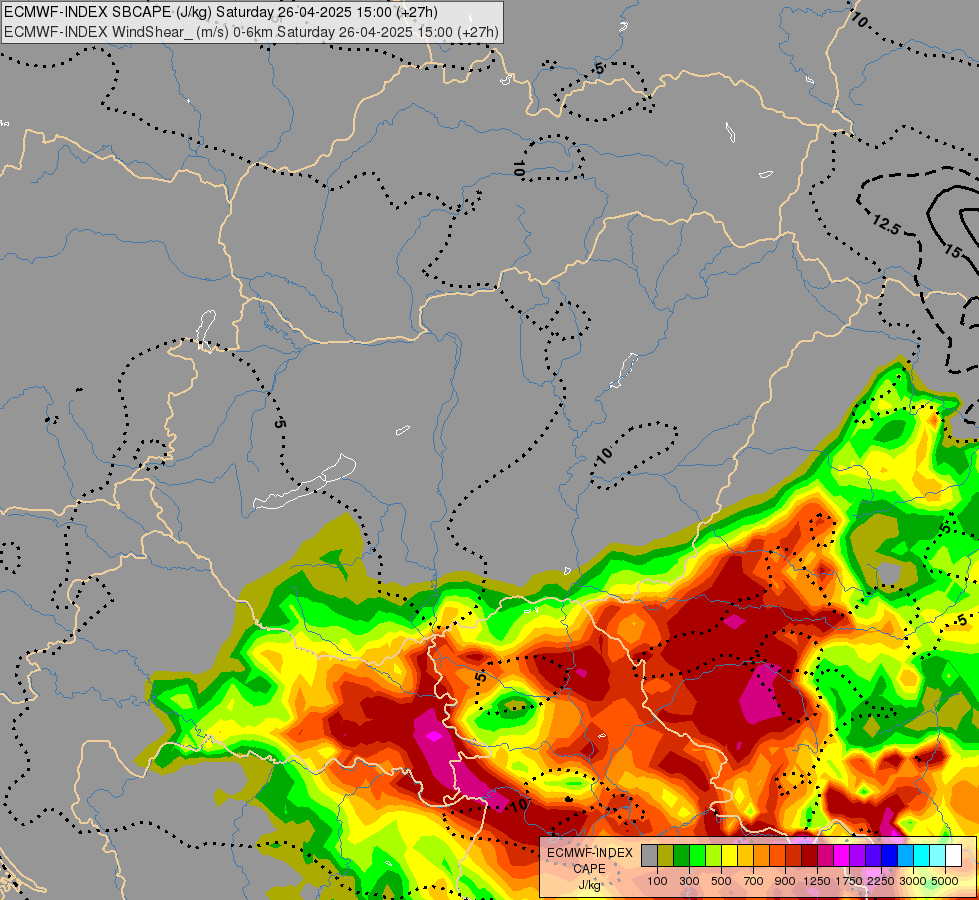
Task: Click the dark red legend swatch
Action: tap(809, 856)
